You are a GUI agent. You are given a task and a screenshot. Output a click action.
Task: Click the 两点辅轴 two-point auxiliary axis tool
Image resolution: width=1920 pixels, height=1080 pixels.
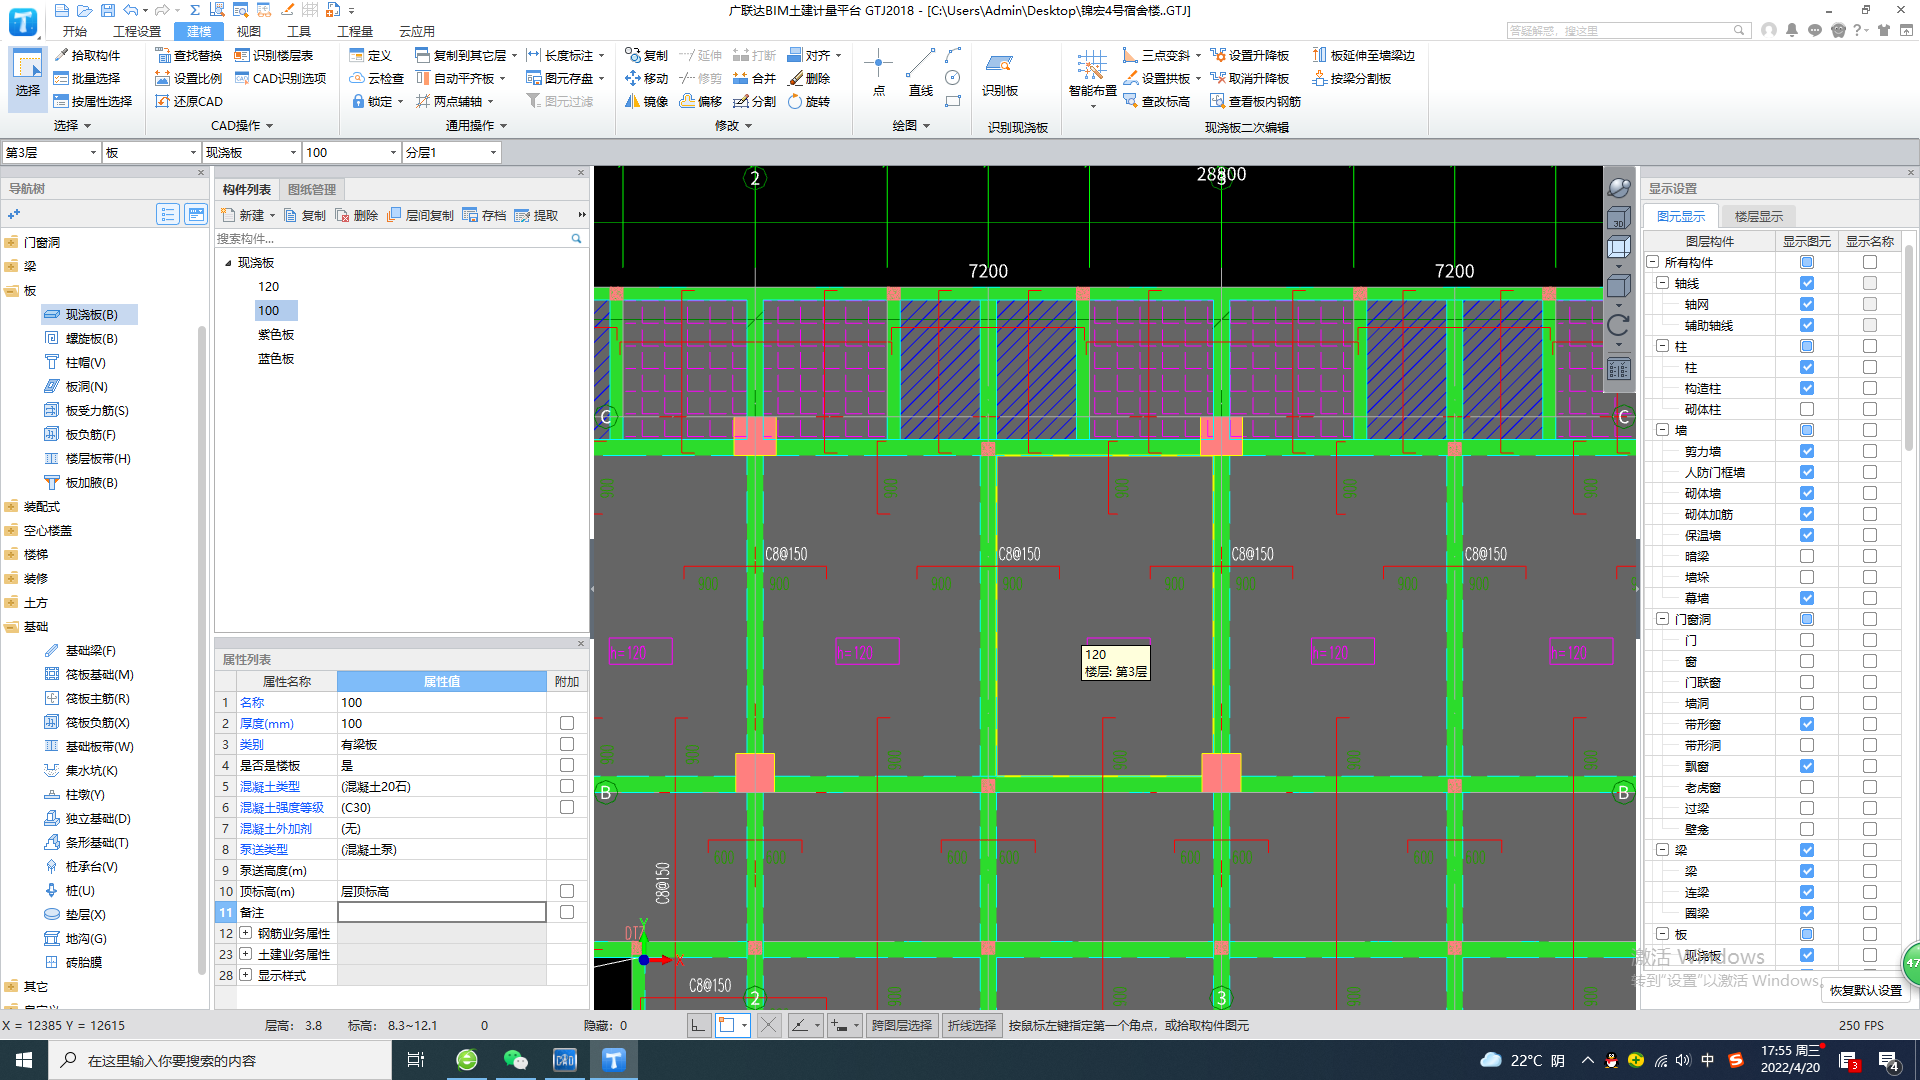(x=454, y=101)
